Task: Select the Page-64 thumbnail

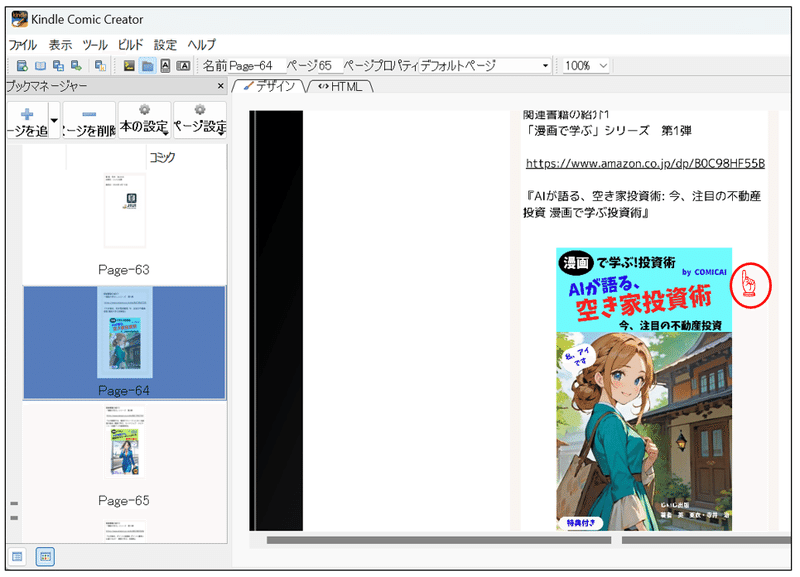Action: [125, 333]
